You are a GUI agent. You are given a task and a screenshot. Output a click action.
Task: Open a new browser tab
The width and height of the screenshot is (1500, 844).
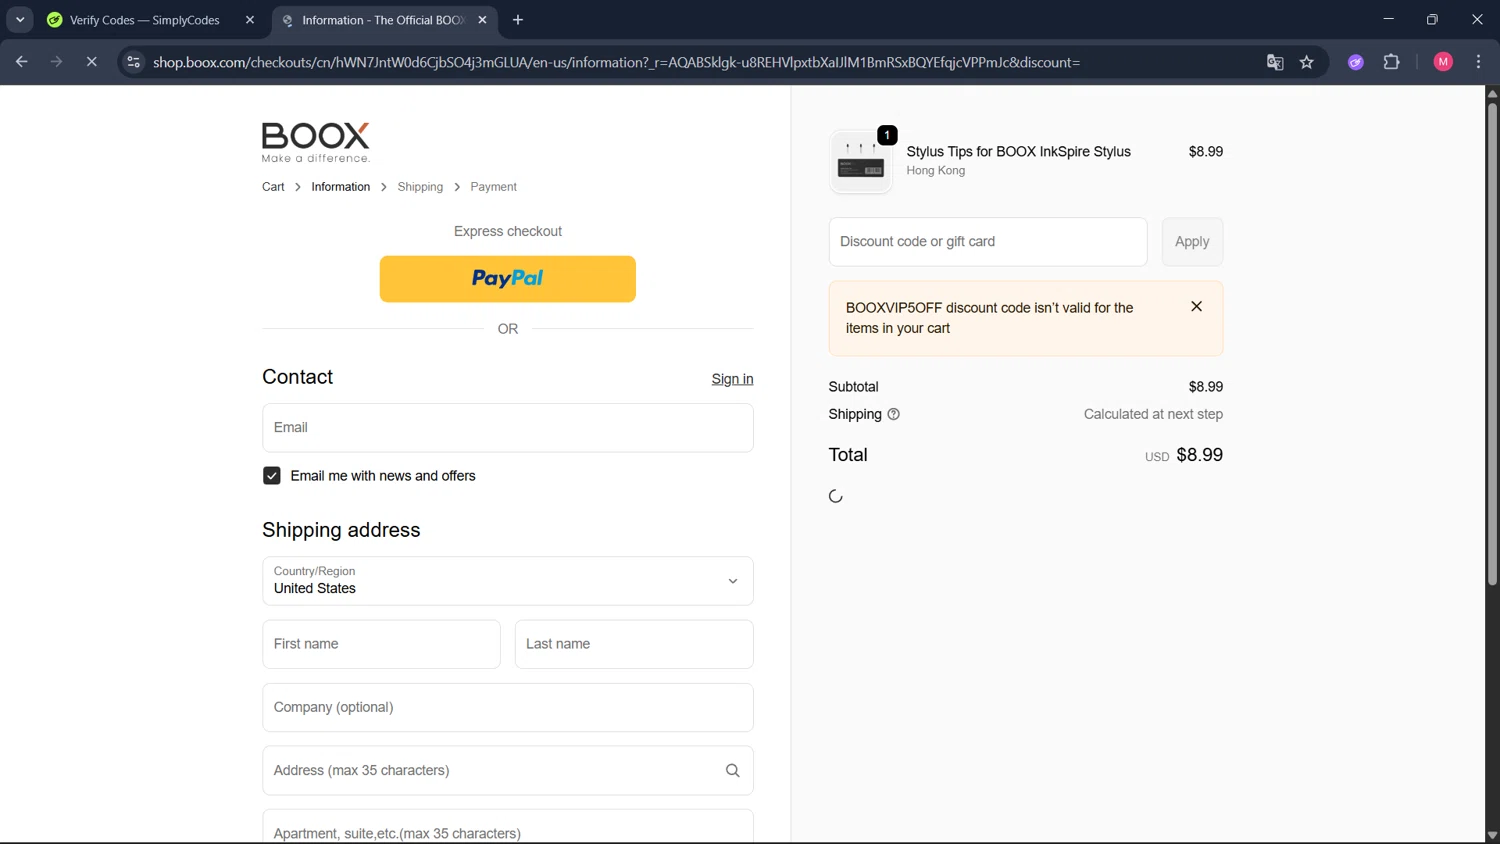[518, 20]
